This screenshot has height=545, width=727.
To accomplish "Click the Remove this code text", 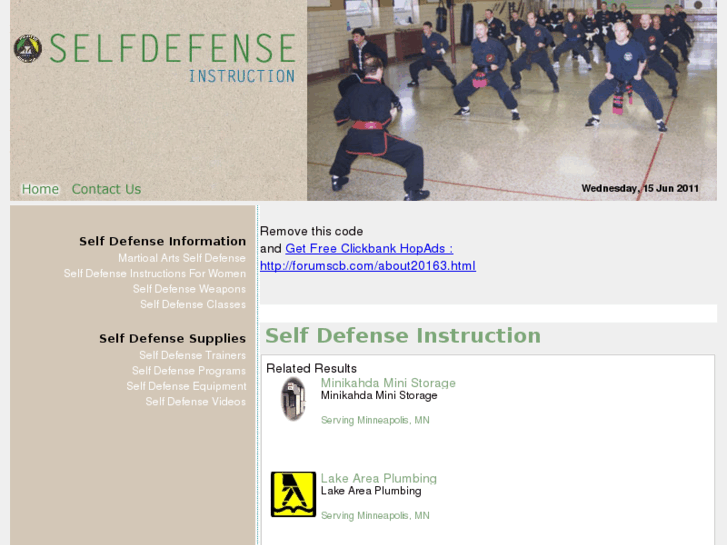I will point(312,231).
